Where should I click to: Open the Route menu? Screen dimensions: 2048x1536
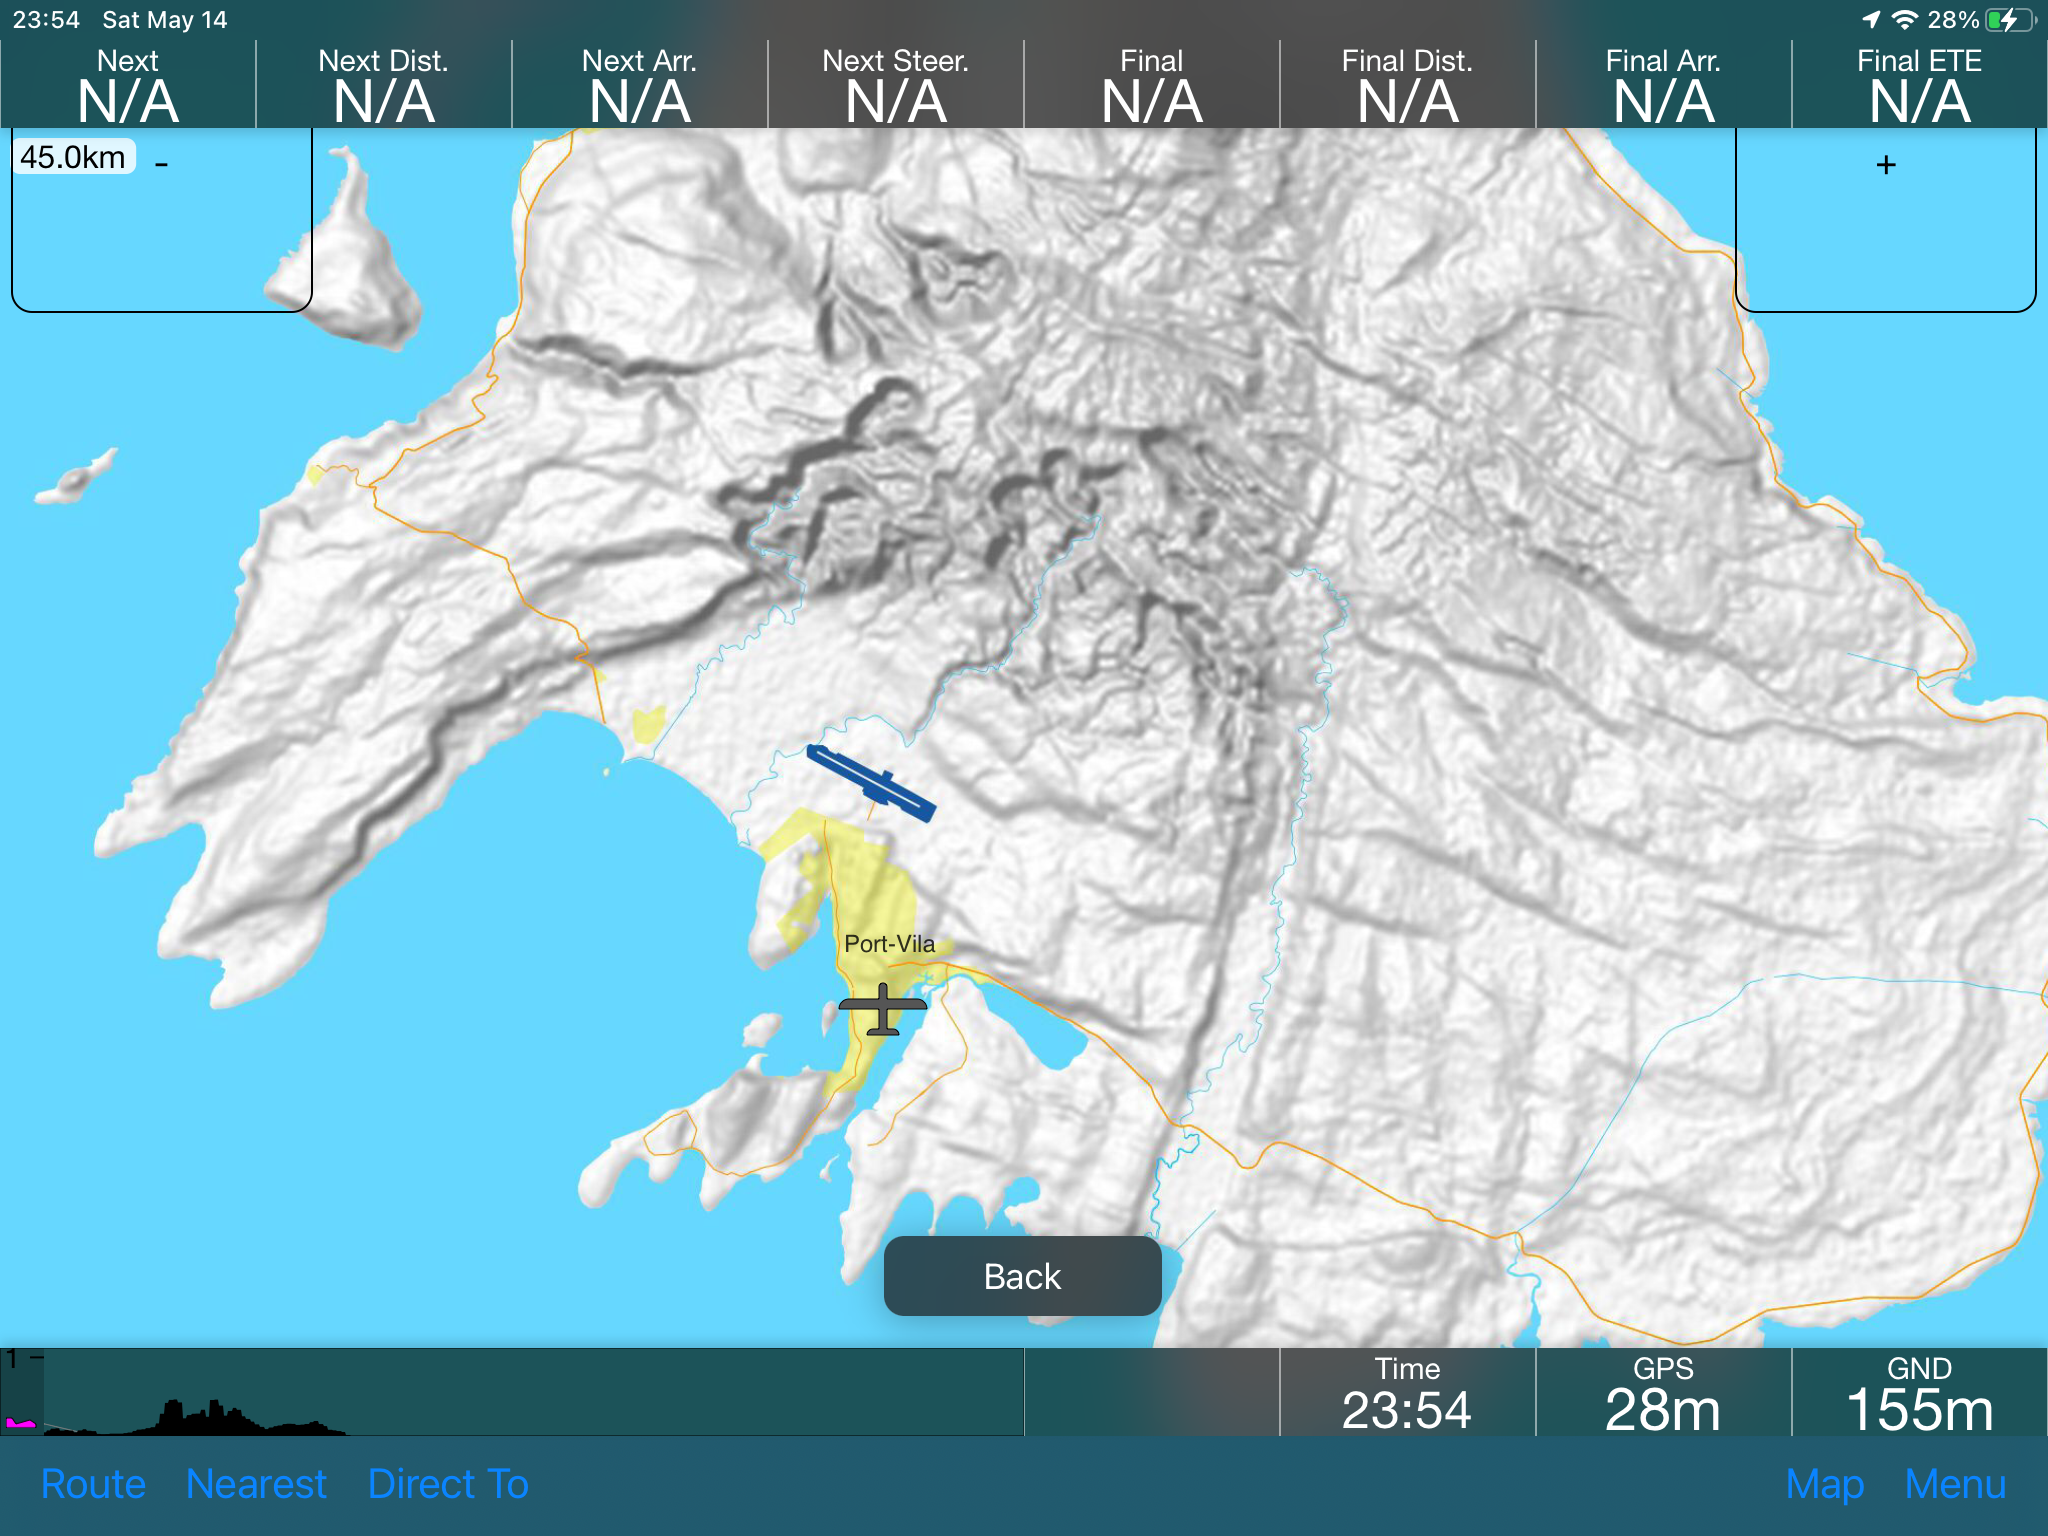tap(93, 1484)
